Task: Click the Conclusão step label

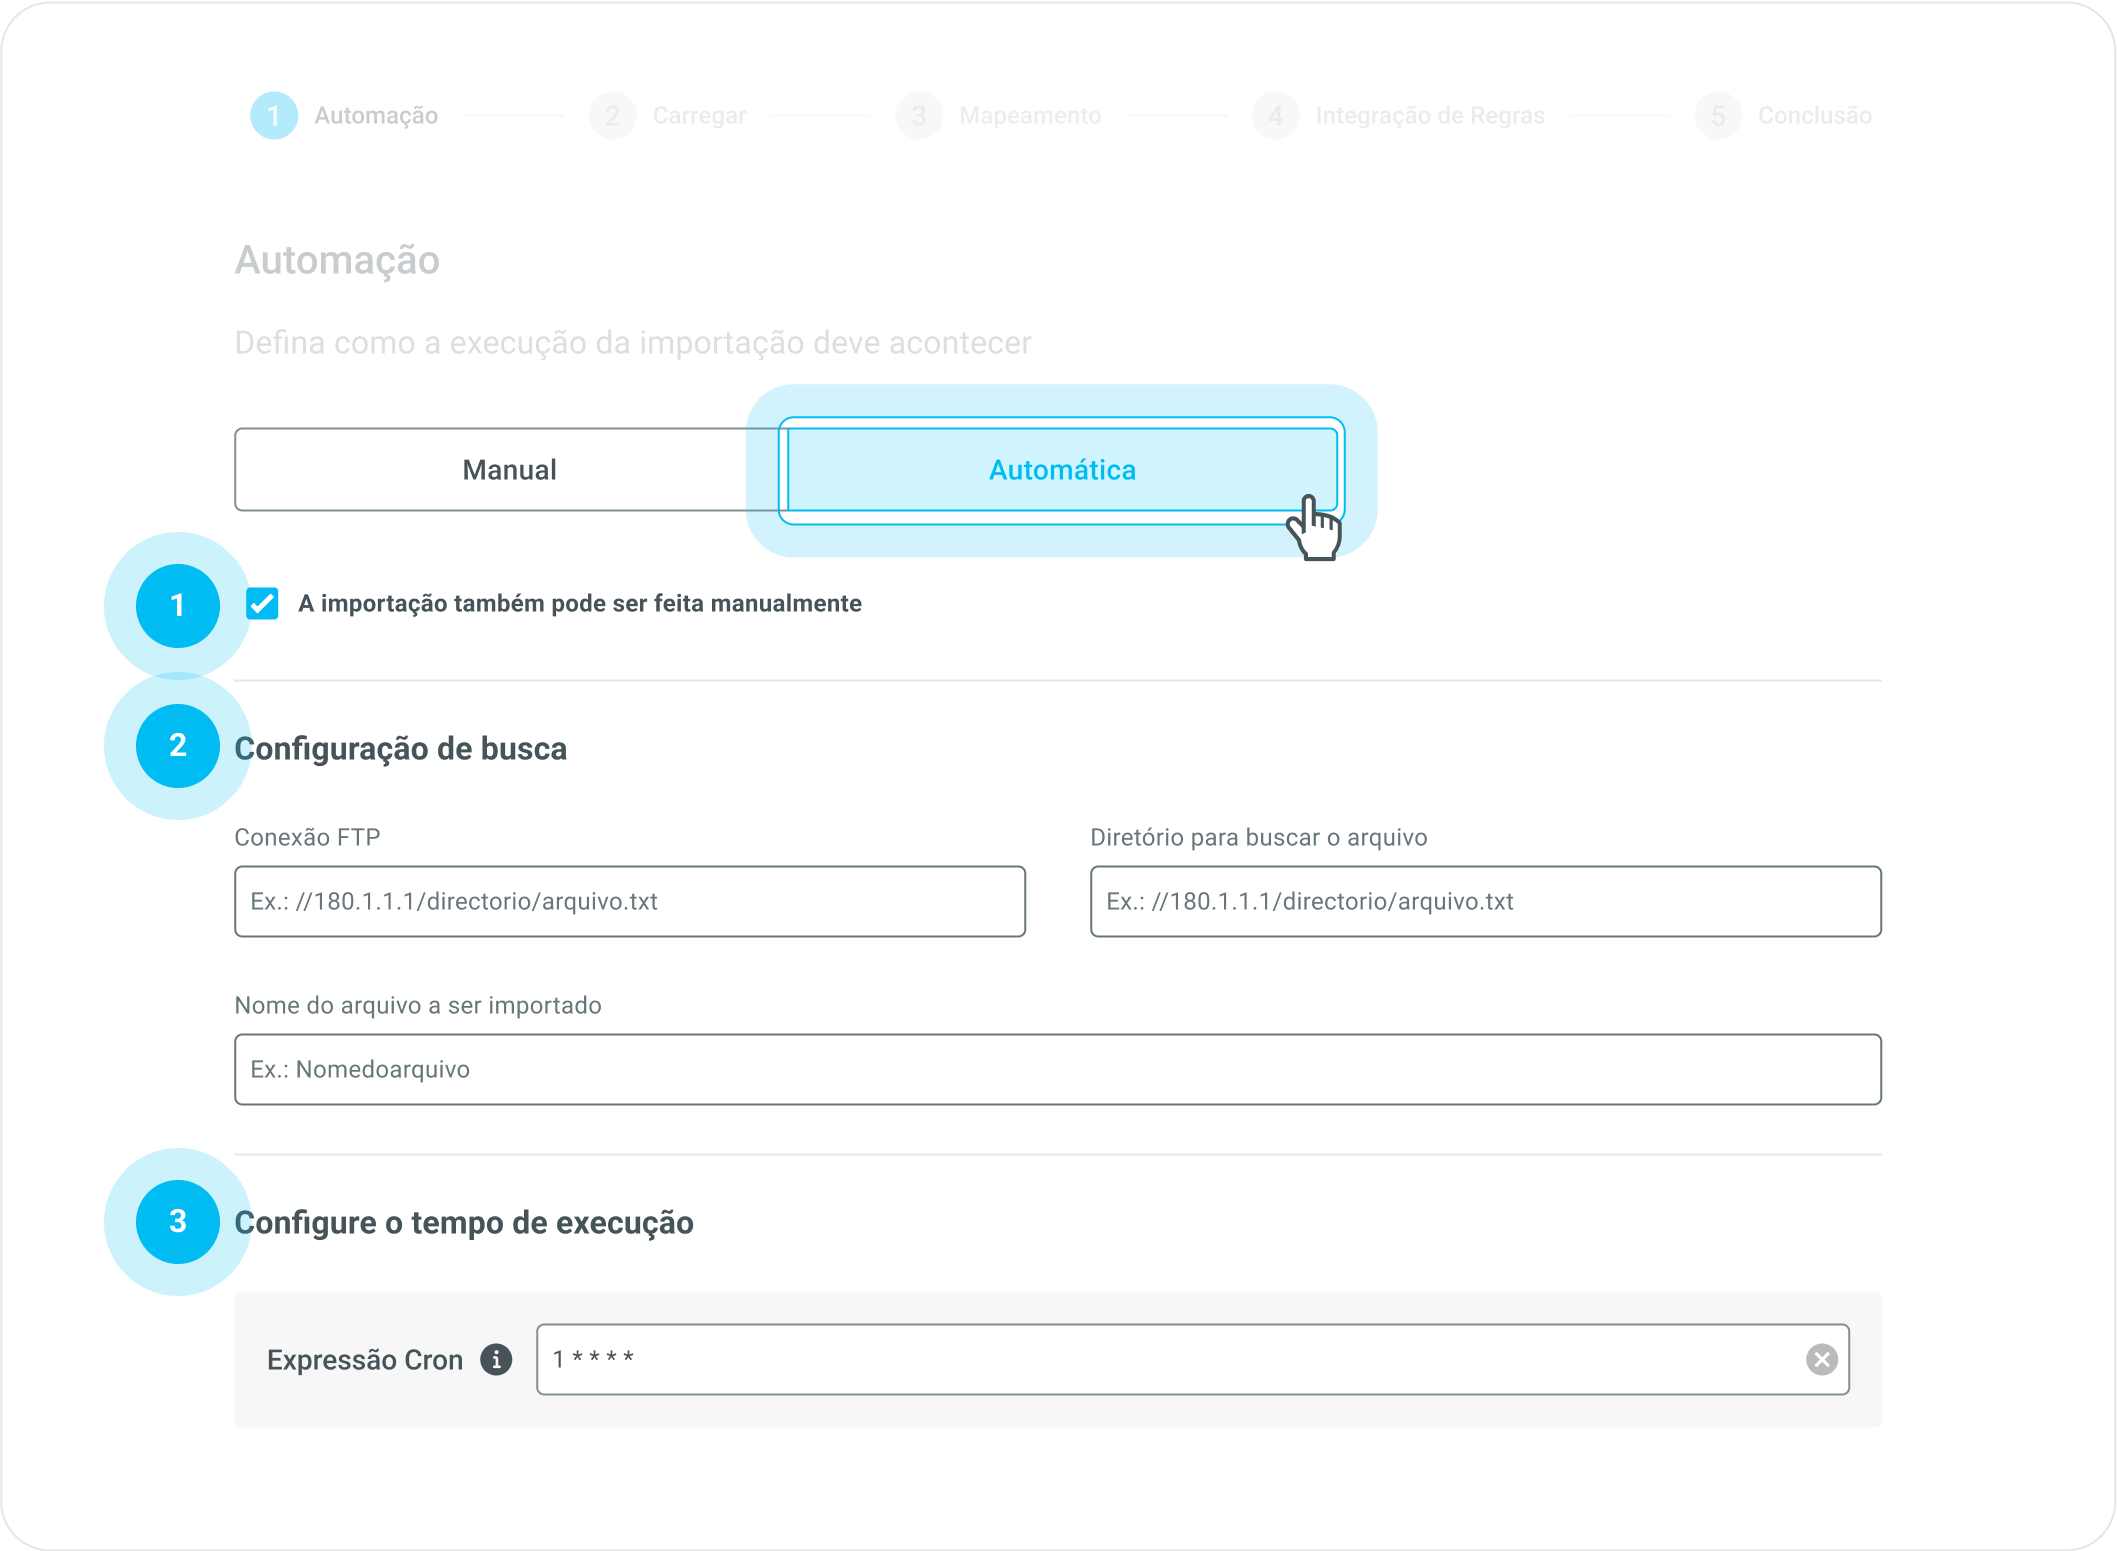Action: tap(1814, 116)
